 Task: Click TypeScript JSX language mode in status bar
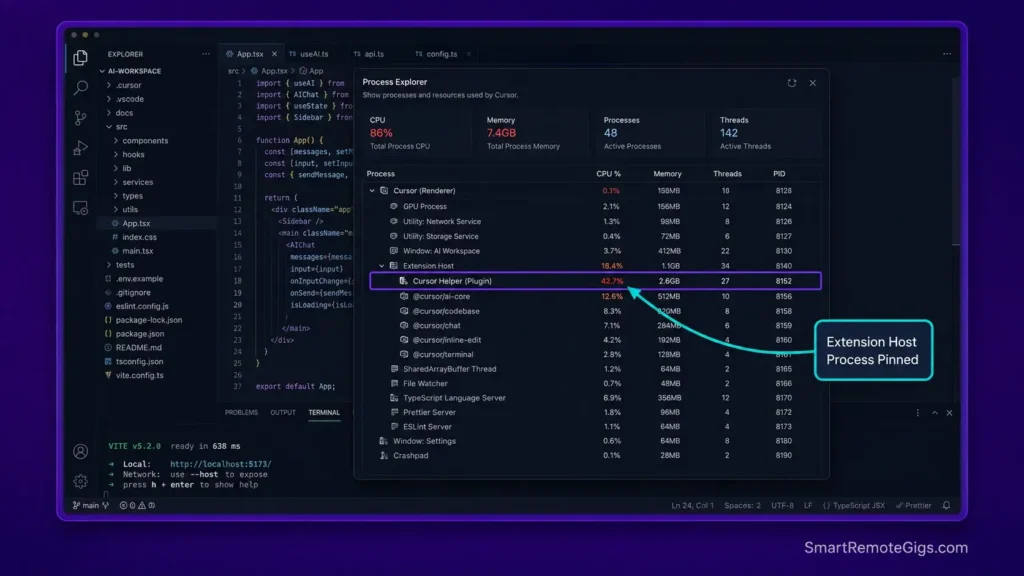(x=854, y=505)
